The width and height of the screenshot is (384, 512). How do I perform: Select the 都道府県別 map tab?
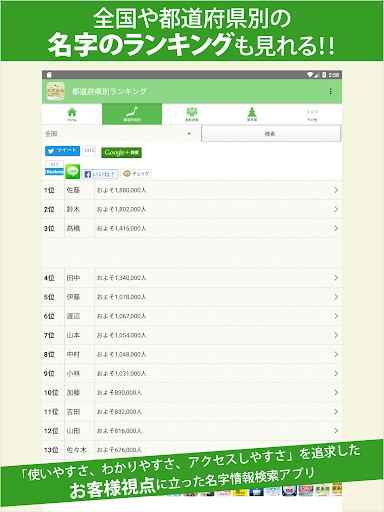click(132, 114)
